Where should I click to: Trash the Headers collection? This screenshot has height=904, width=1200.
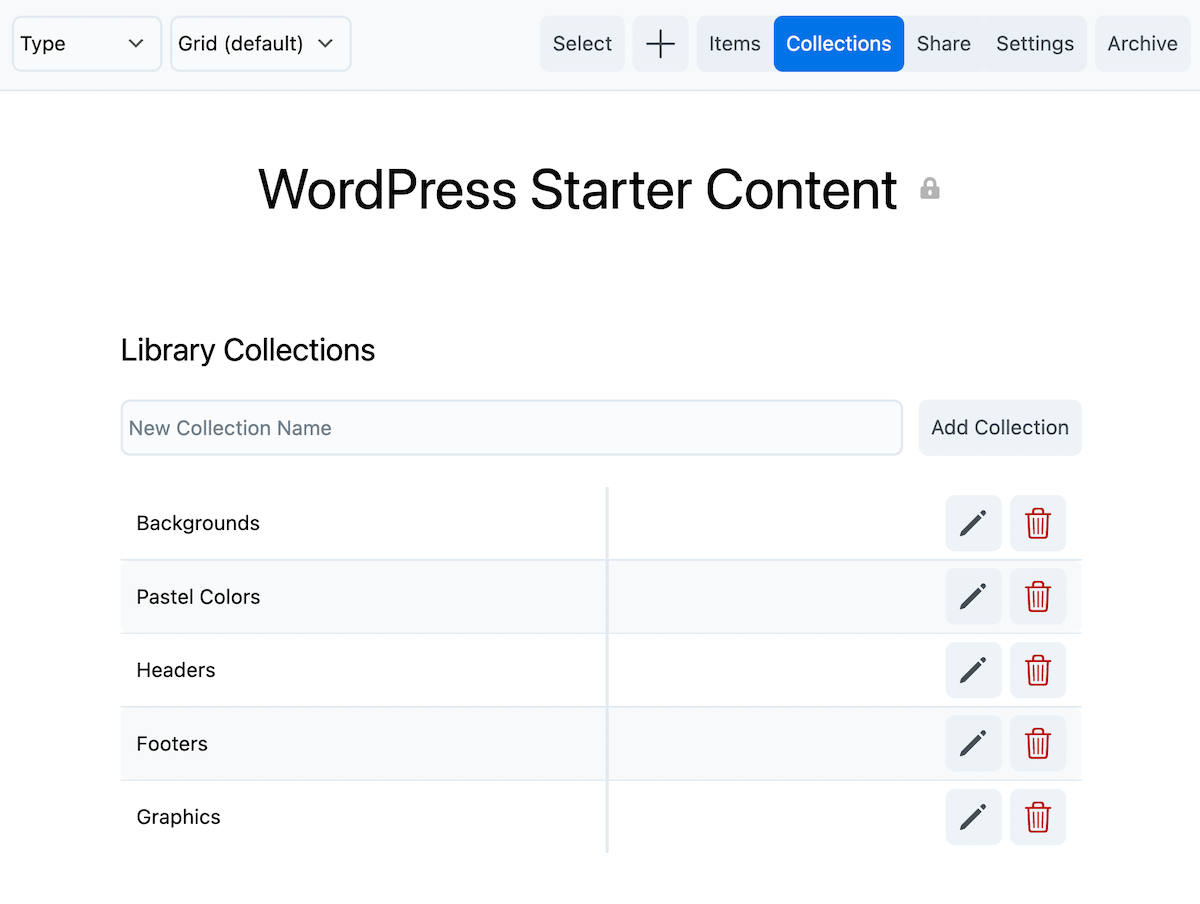tap(1038, 670)
